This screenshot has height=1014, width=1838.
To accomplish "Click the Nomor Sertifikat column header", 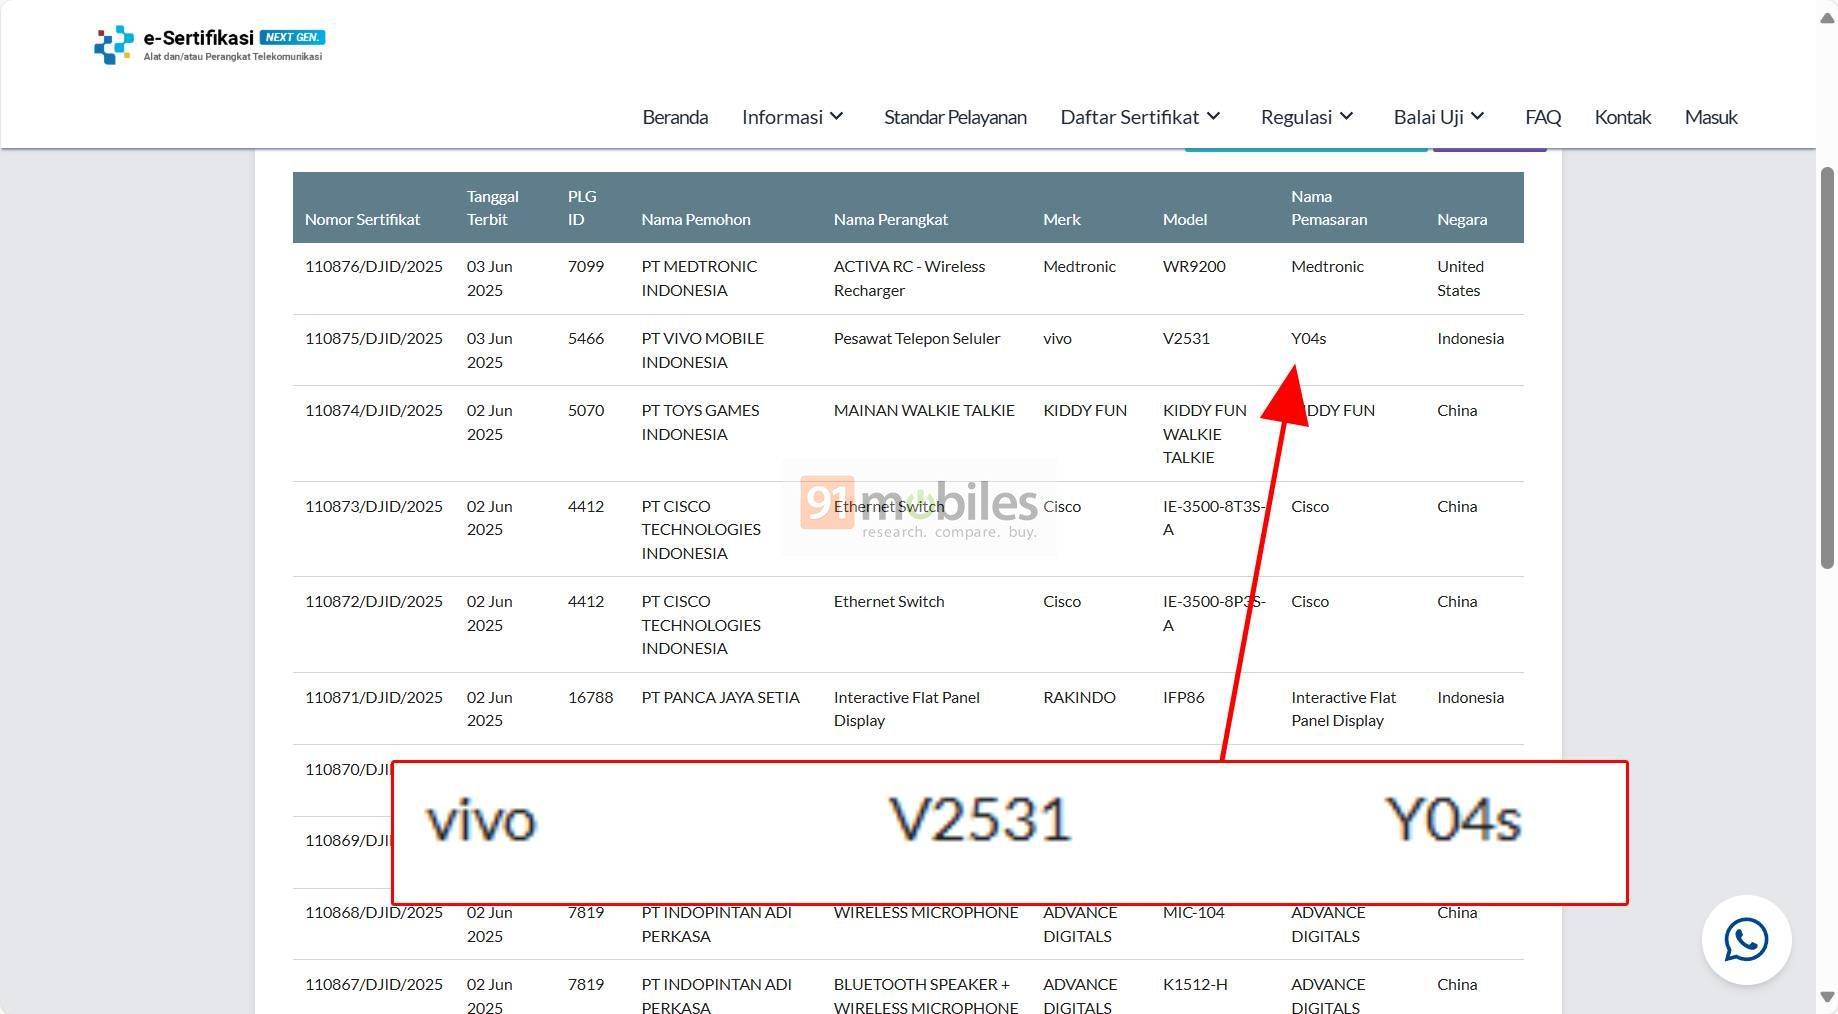I will tap(362, 219).
